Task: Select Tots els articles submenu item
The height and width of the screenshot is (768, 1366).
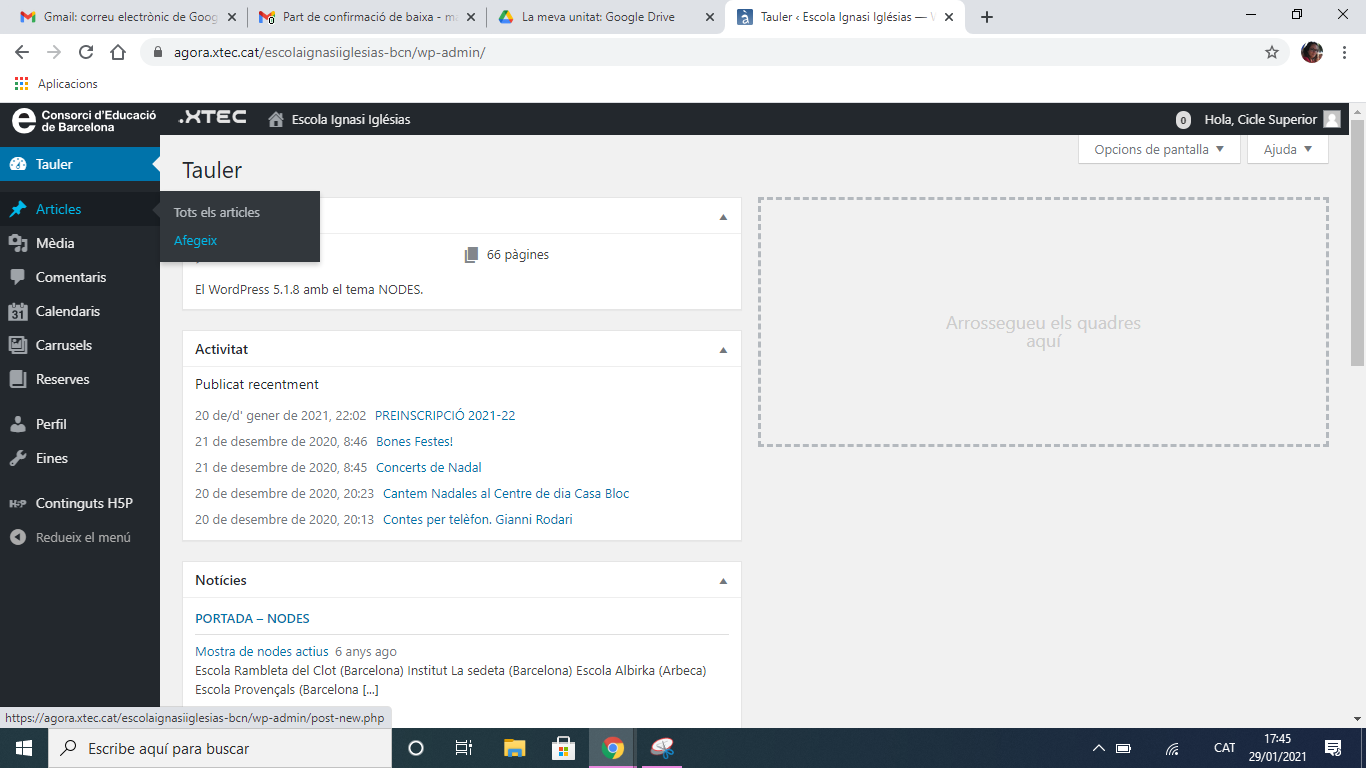Action: pos(216,212)
